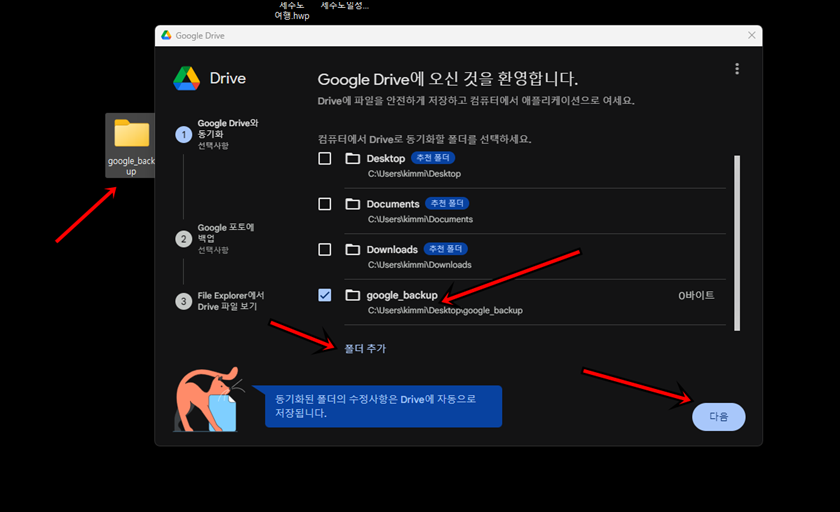Click the C:\Users\kimmi\Downloads path text
This screenshot has width=840, height=512.
tap(419, 265)
